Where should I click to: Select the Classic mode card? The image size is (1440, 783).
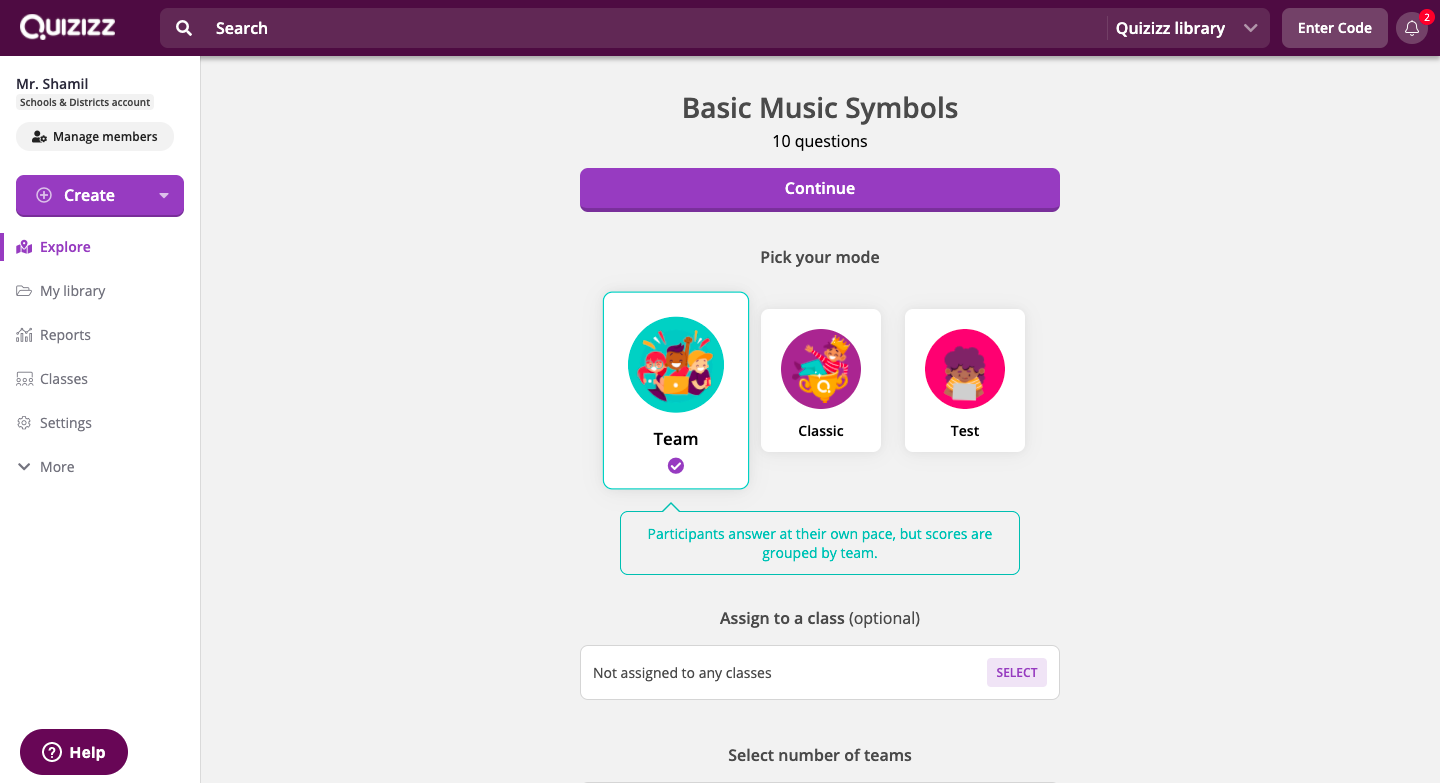[x=821, y=380]
